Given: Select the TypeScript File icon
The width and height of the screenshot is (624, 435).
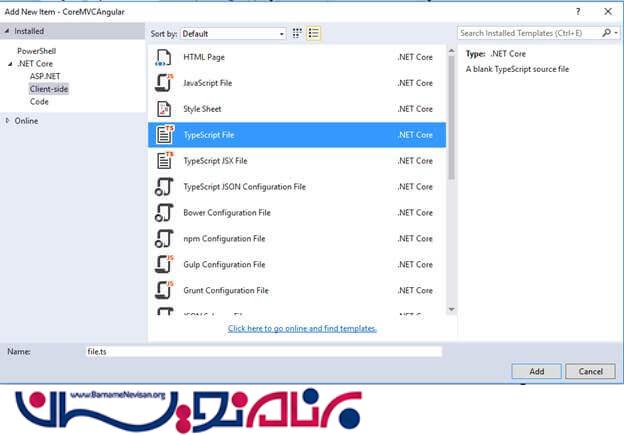Looking at the screenshot, I should click(164, 135).
